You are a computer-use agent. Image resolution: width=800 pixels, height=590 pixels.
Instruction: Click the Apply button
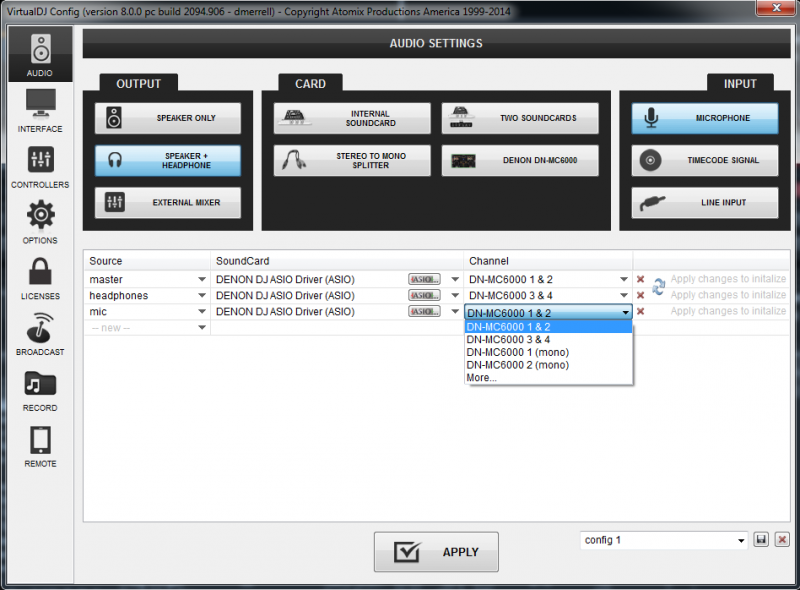coord(436,552)
